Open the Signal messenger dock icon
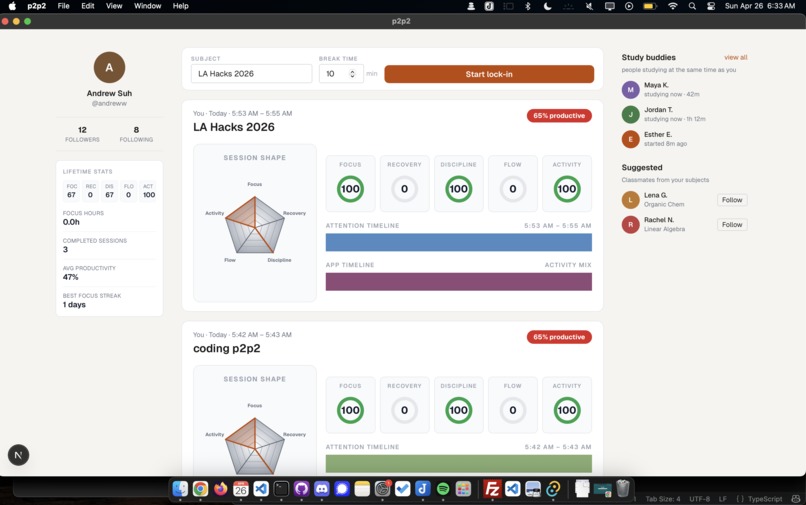 pyautogui.click(x=342, y=488)
